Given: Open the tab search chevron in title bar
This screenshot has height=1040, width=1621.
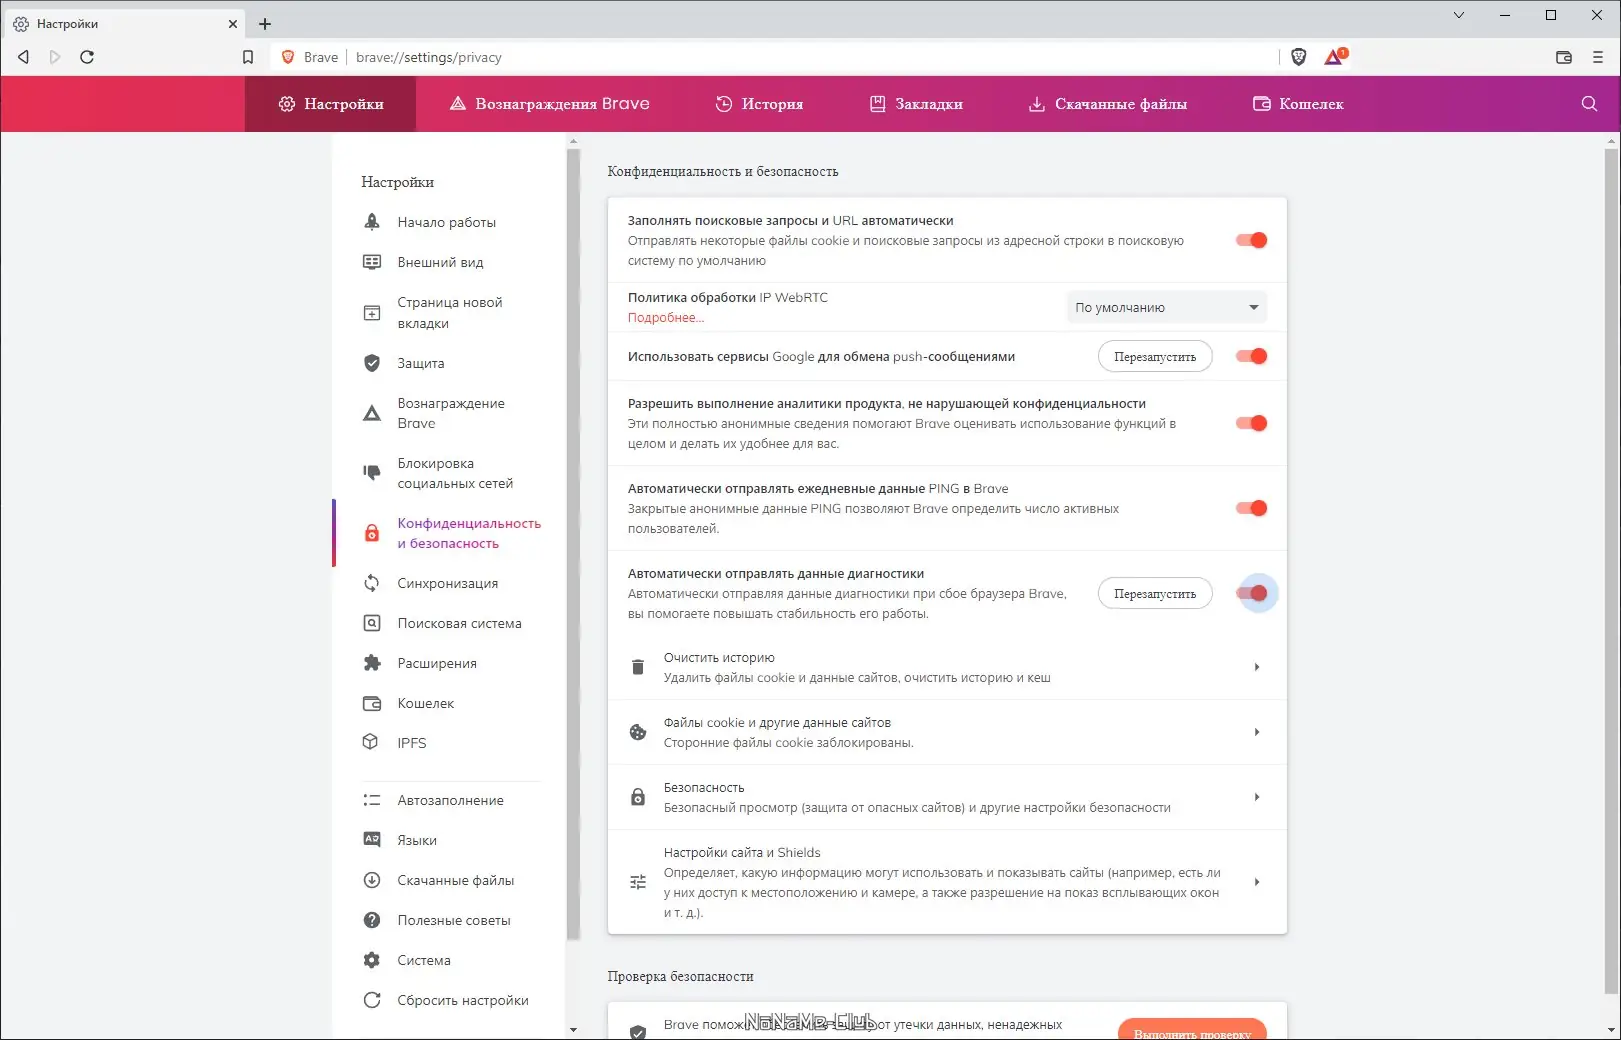Looking at the screenshot, I should coord(1459,15).
